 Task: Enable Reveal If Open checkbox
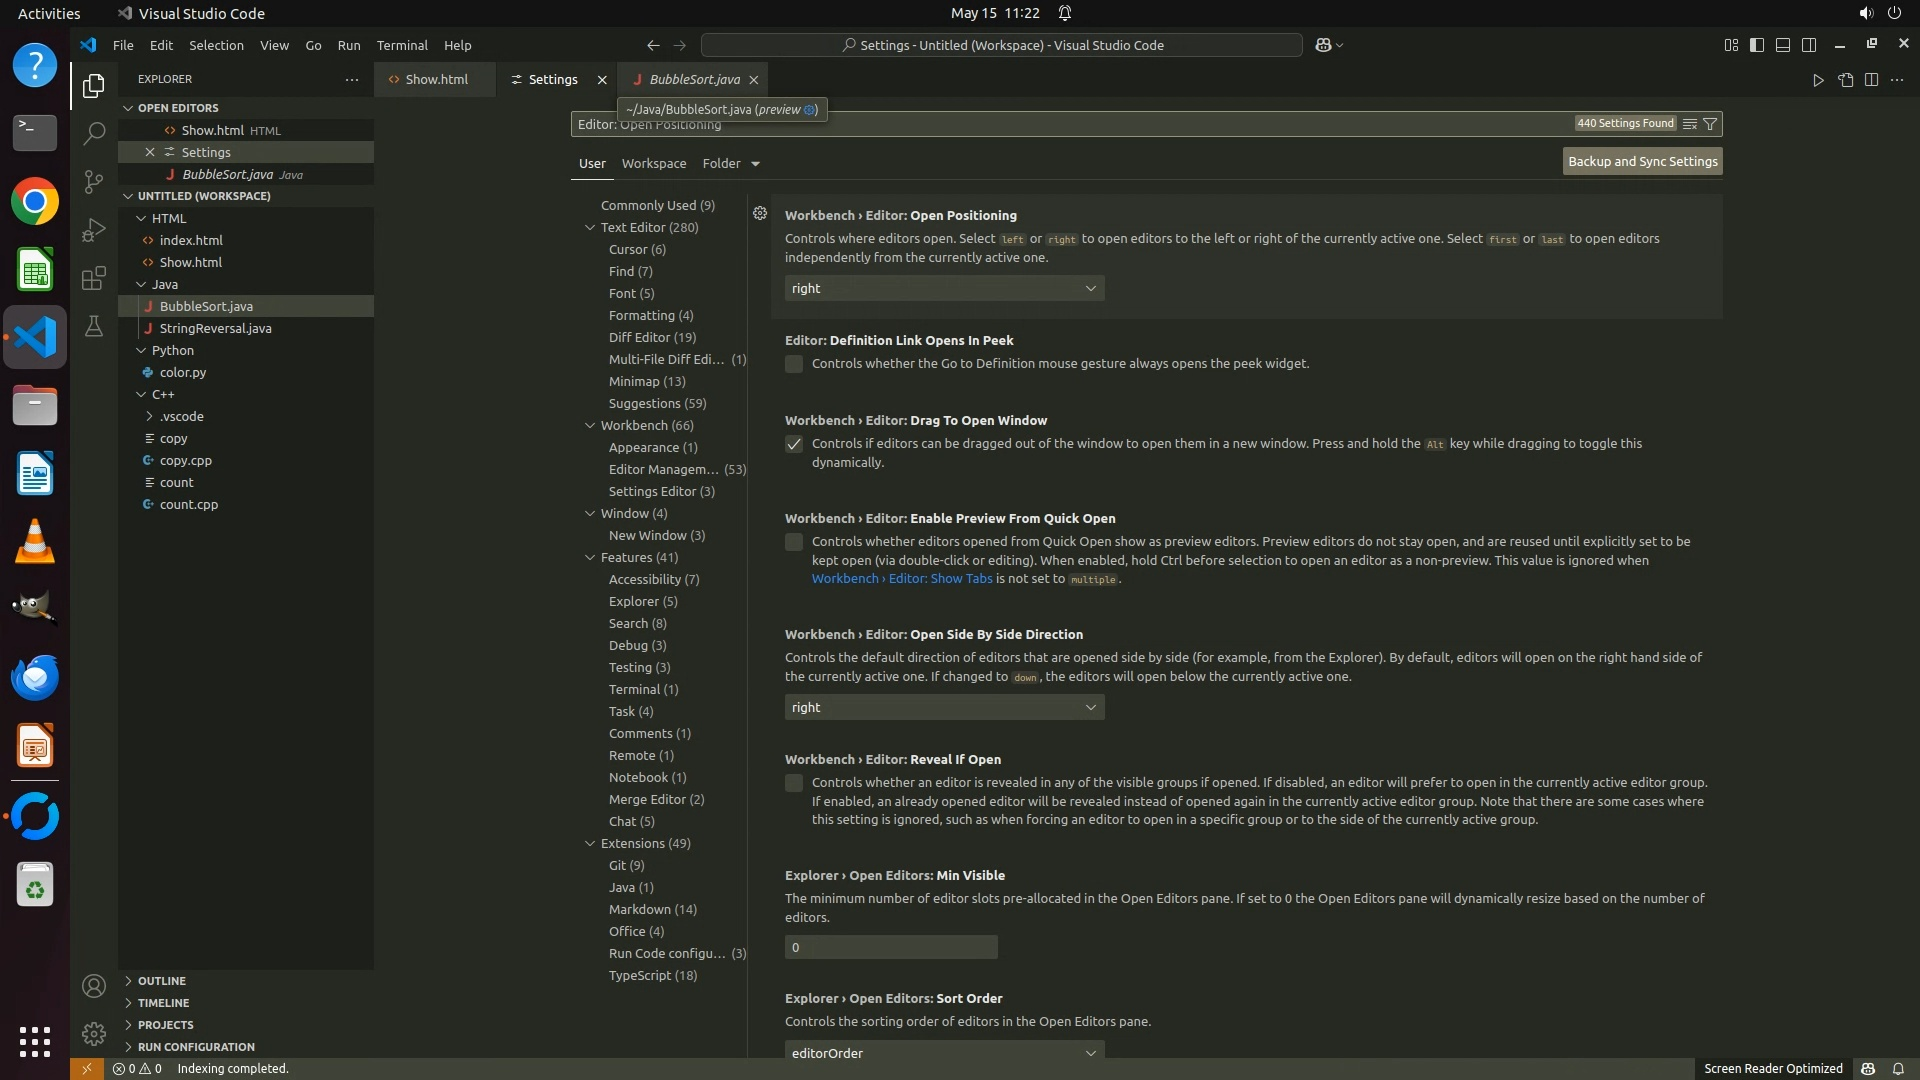(x=794, y=783)
